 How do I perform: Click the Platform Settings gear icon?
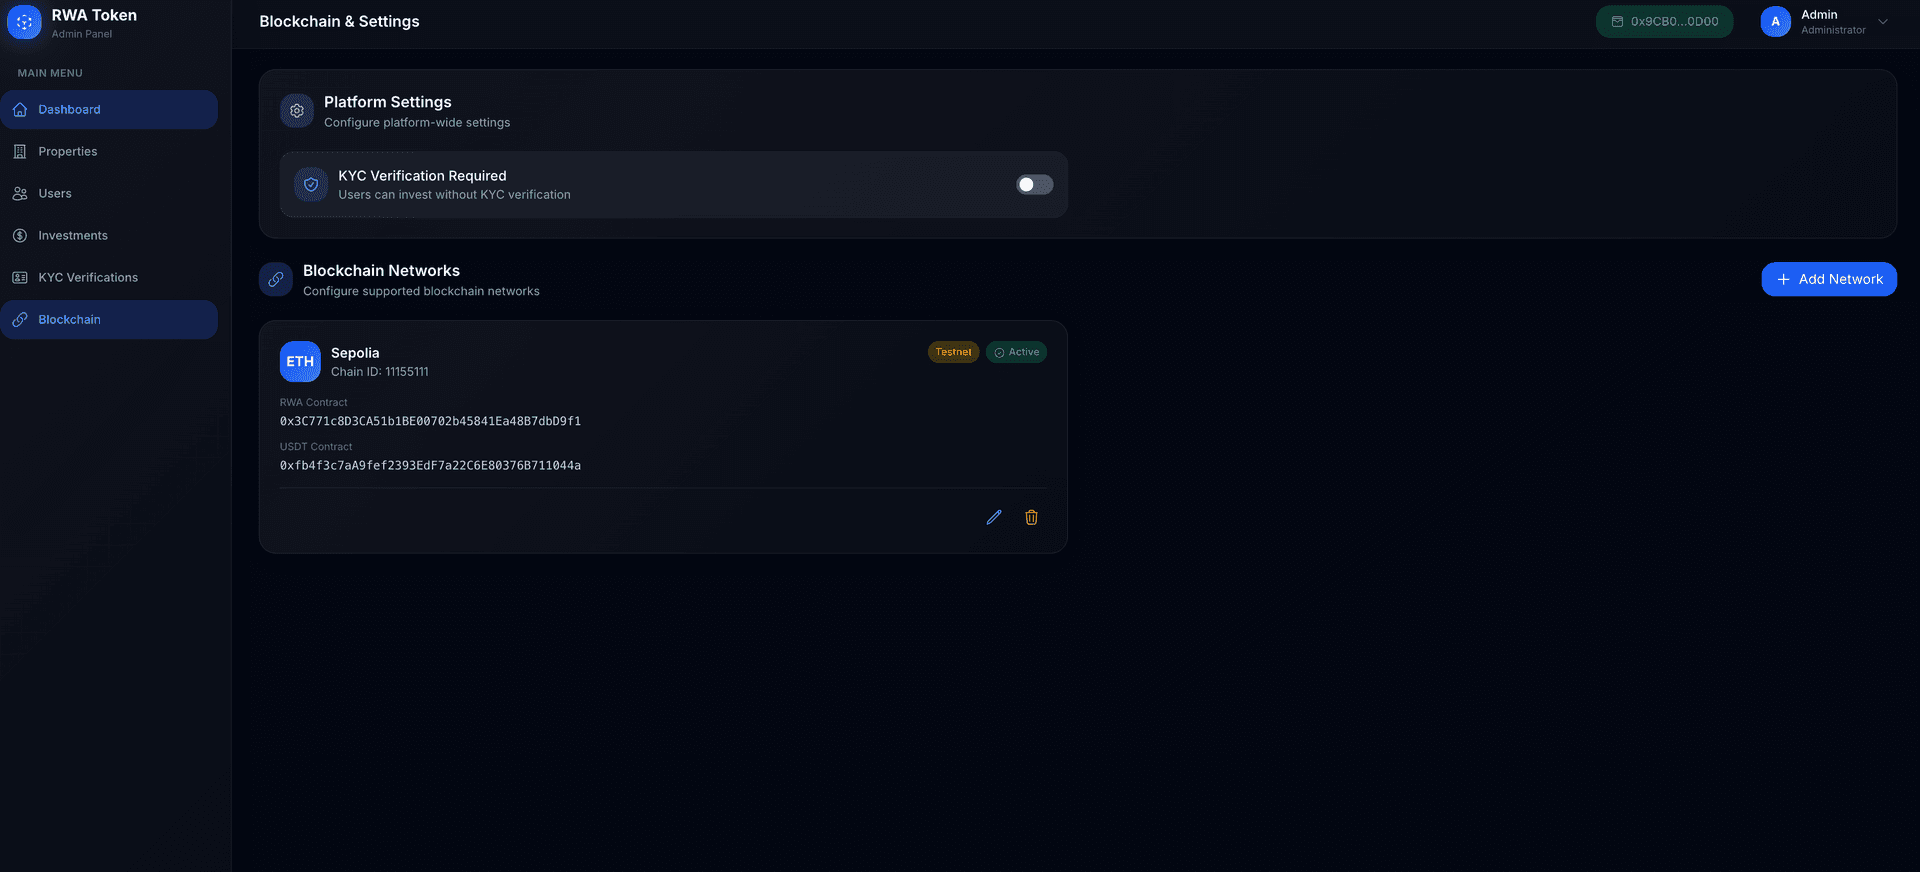point(297,111)
